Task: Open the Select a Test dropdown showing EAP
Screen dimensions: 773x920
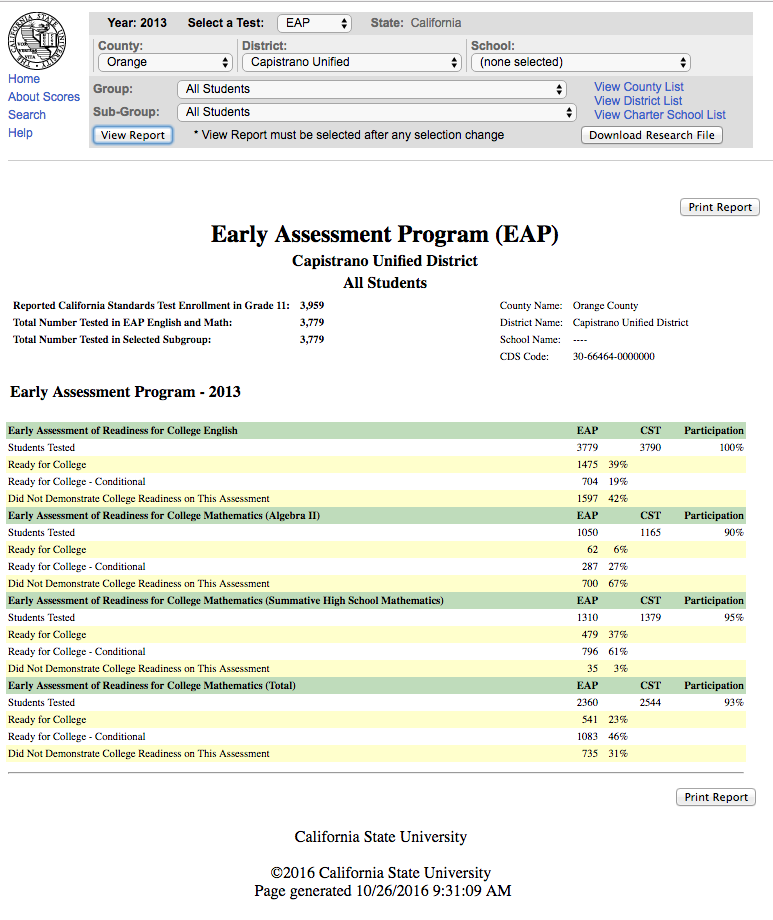Action: (315, 23)
